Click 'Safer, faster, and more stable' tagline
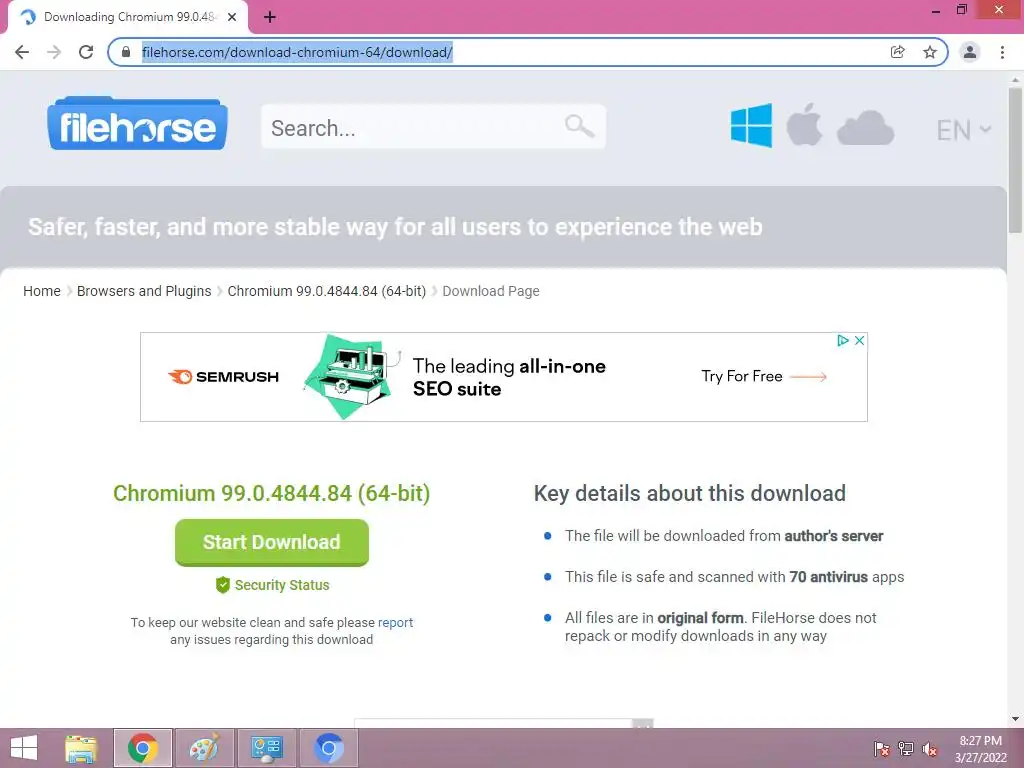 (x=395, y=227)
